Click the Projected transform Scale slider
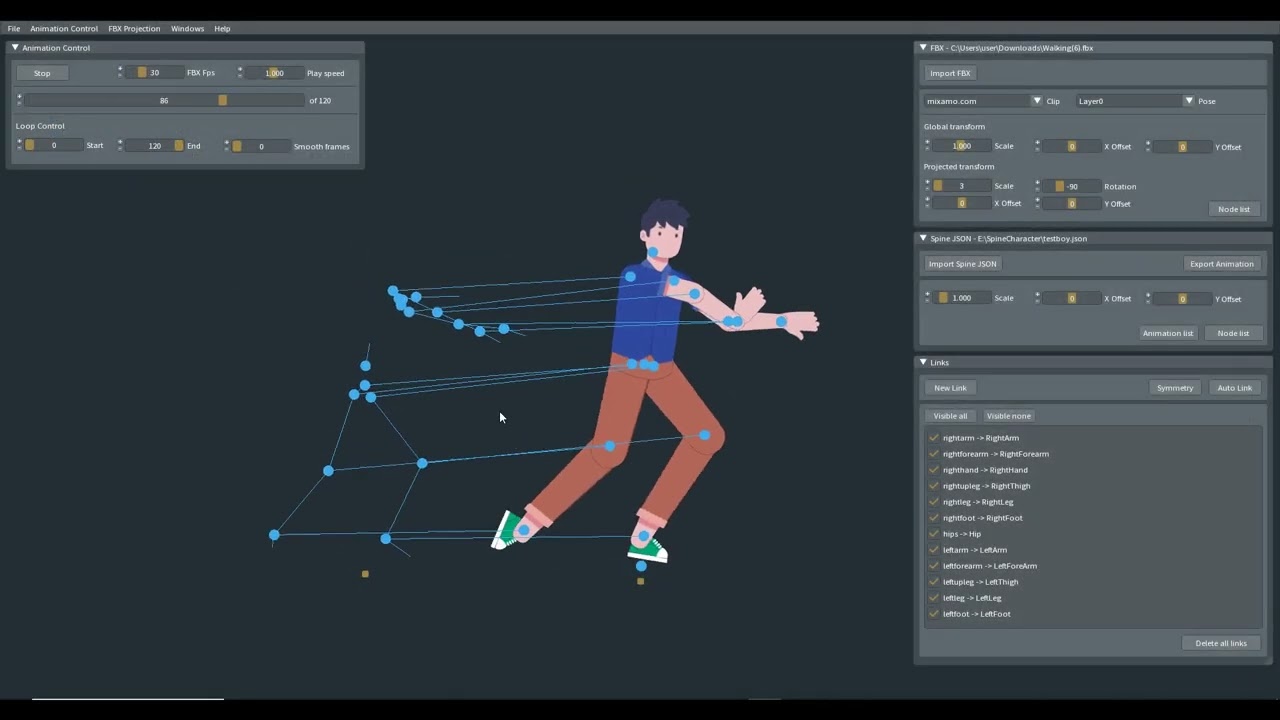This screenshot has width=1280, height=720. click(961, 186)
